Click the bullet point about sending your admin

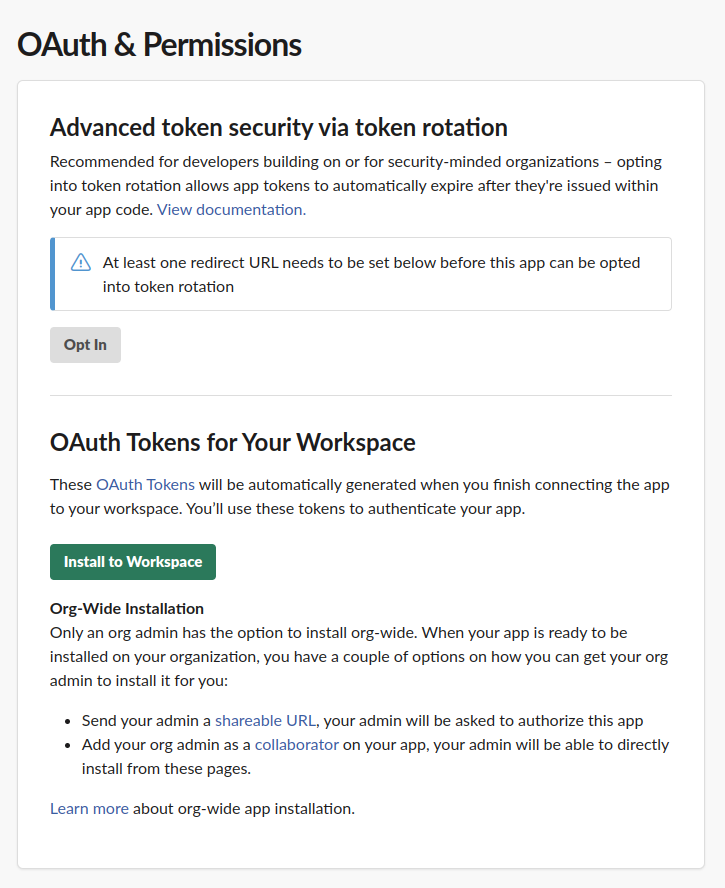[x=362, y=720]
